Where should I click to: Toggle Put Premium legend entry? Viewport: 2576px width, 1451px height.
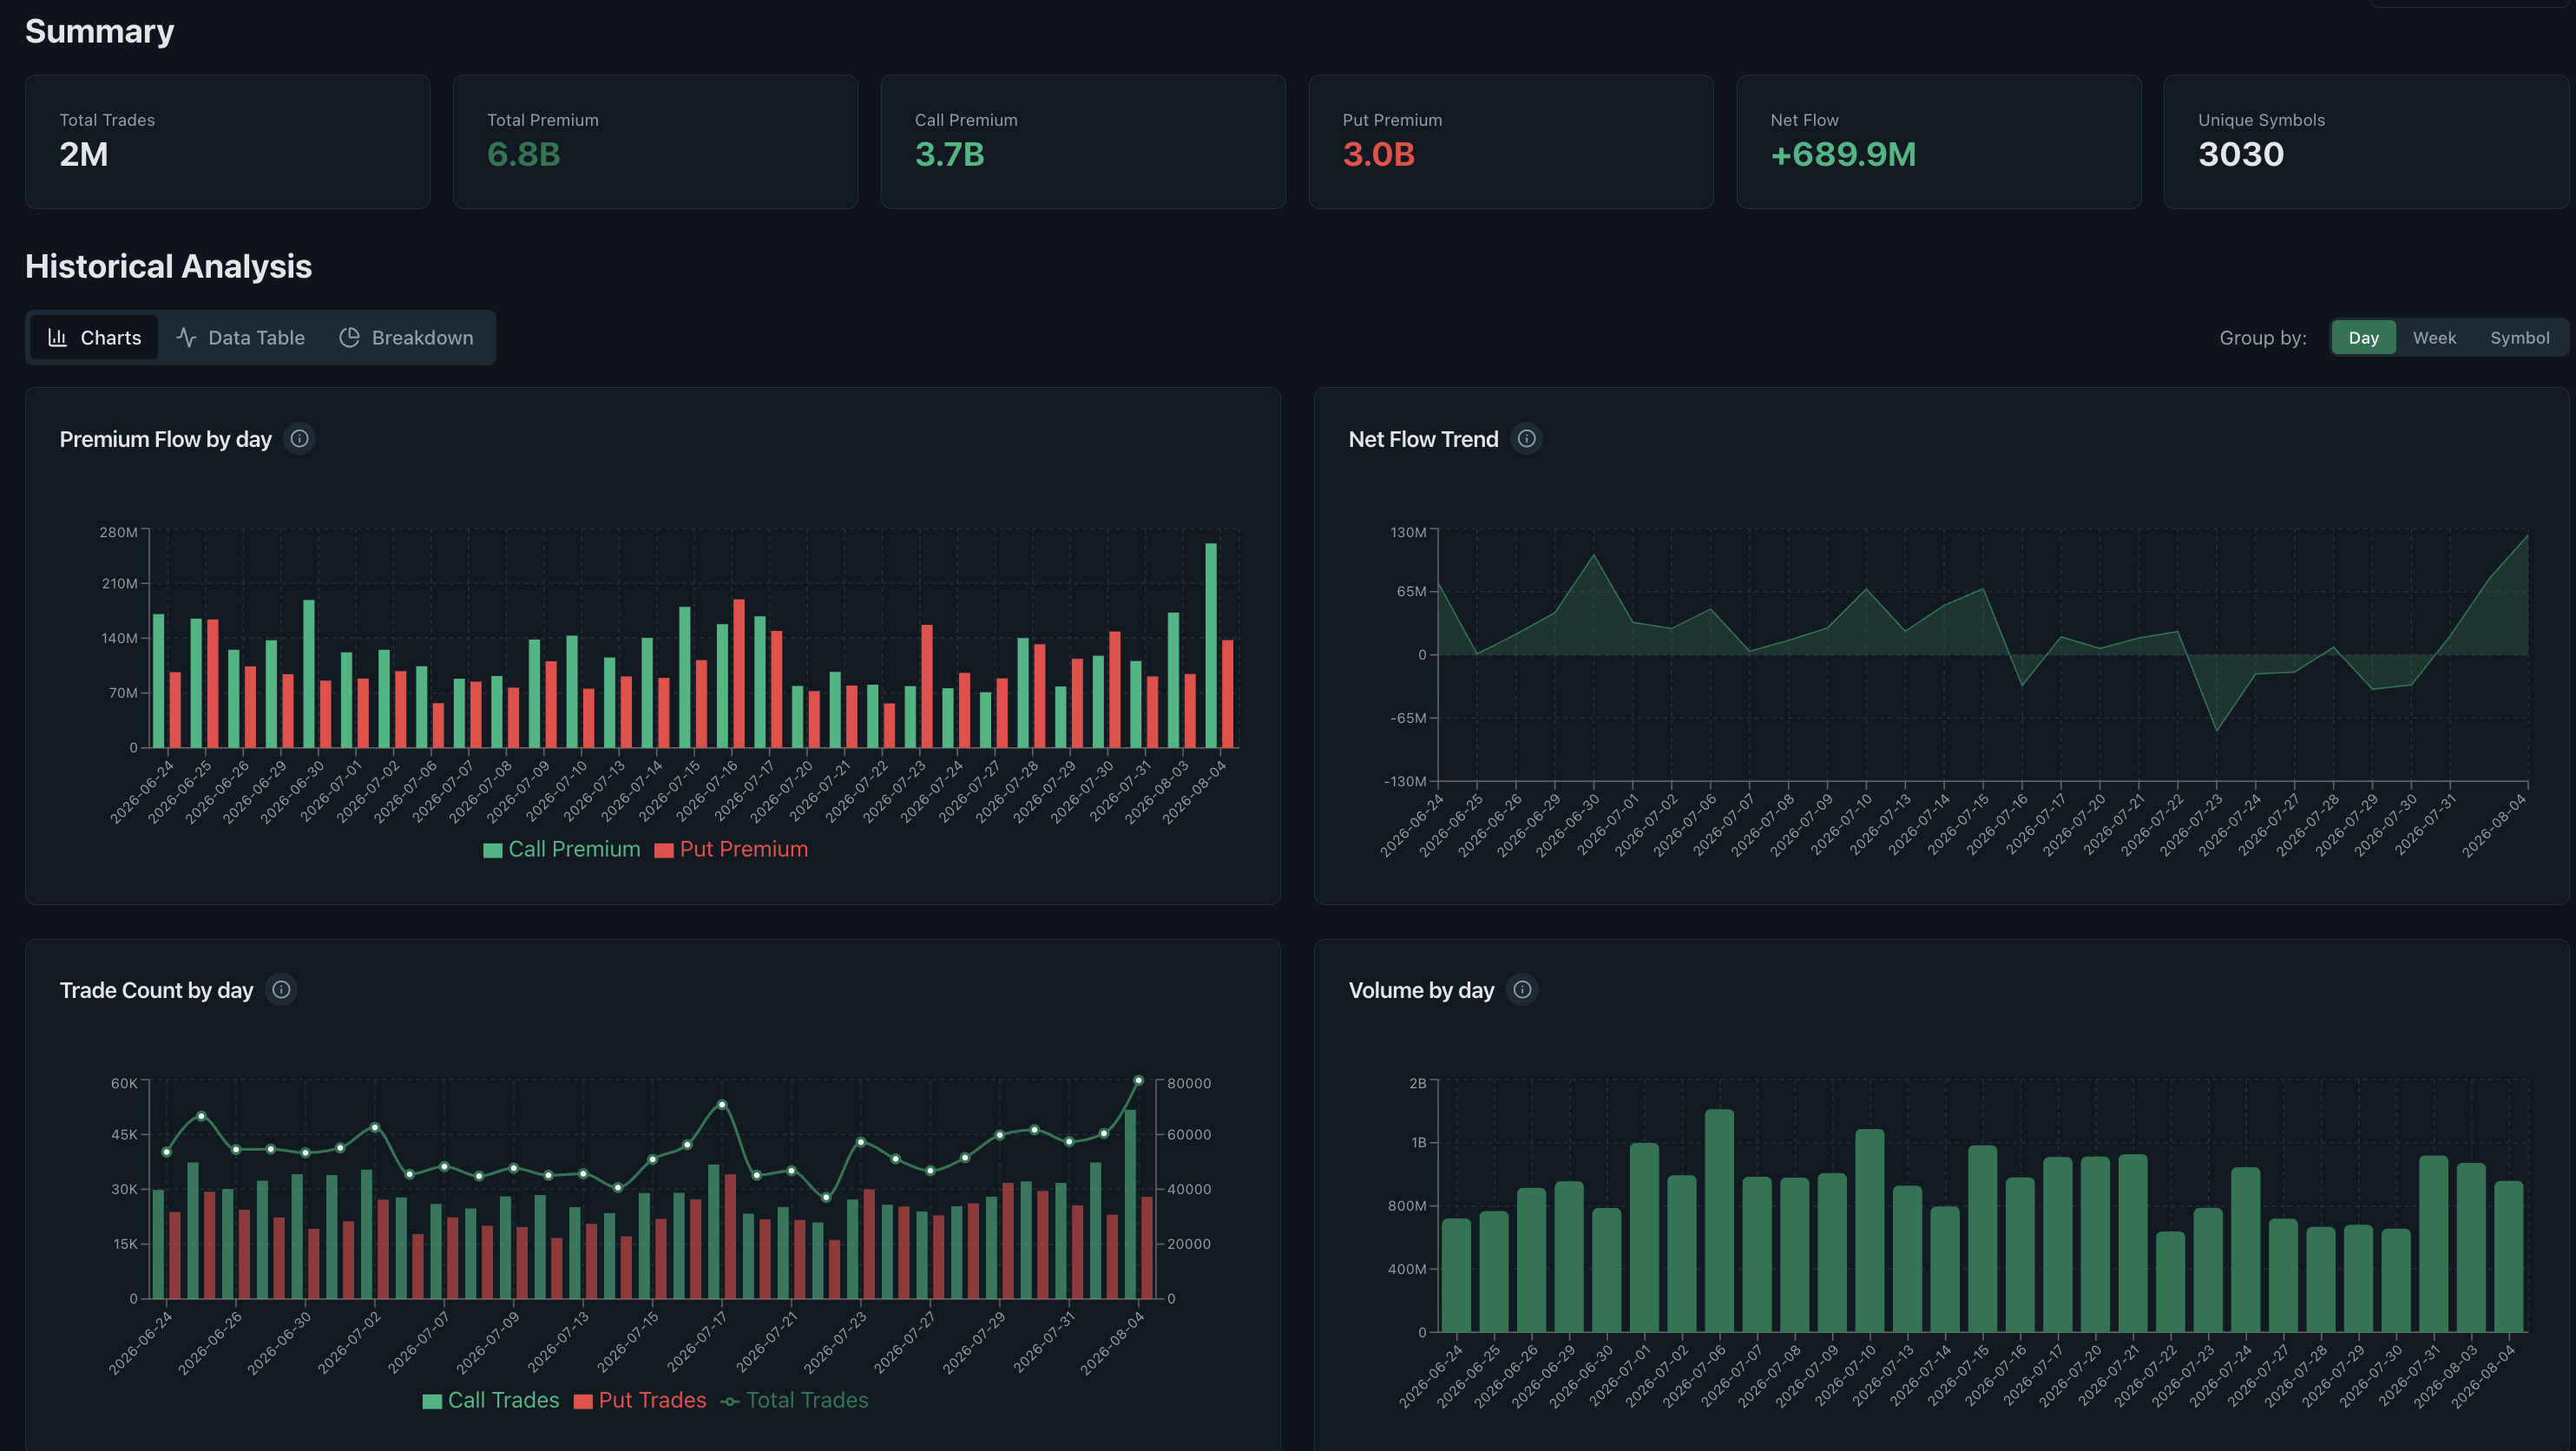pos(731,849)
